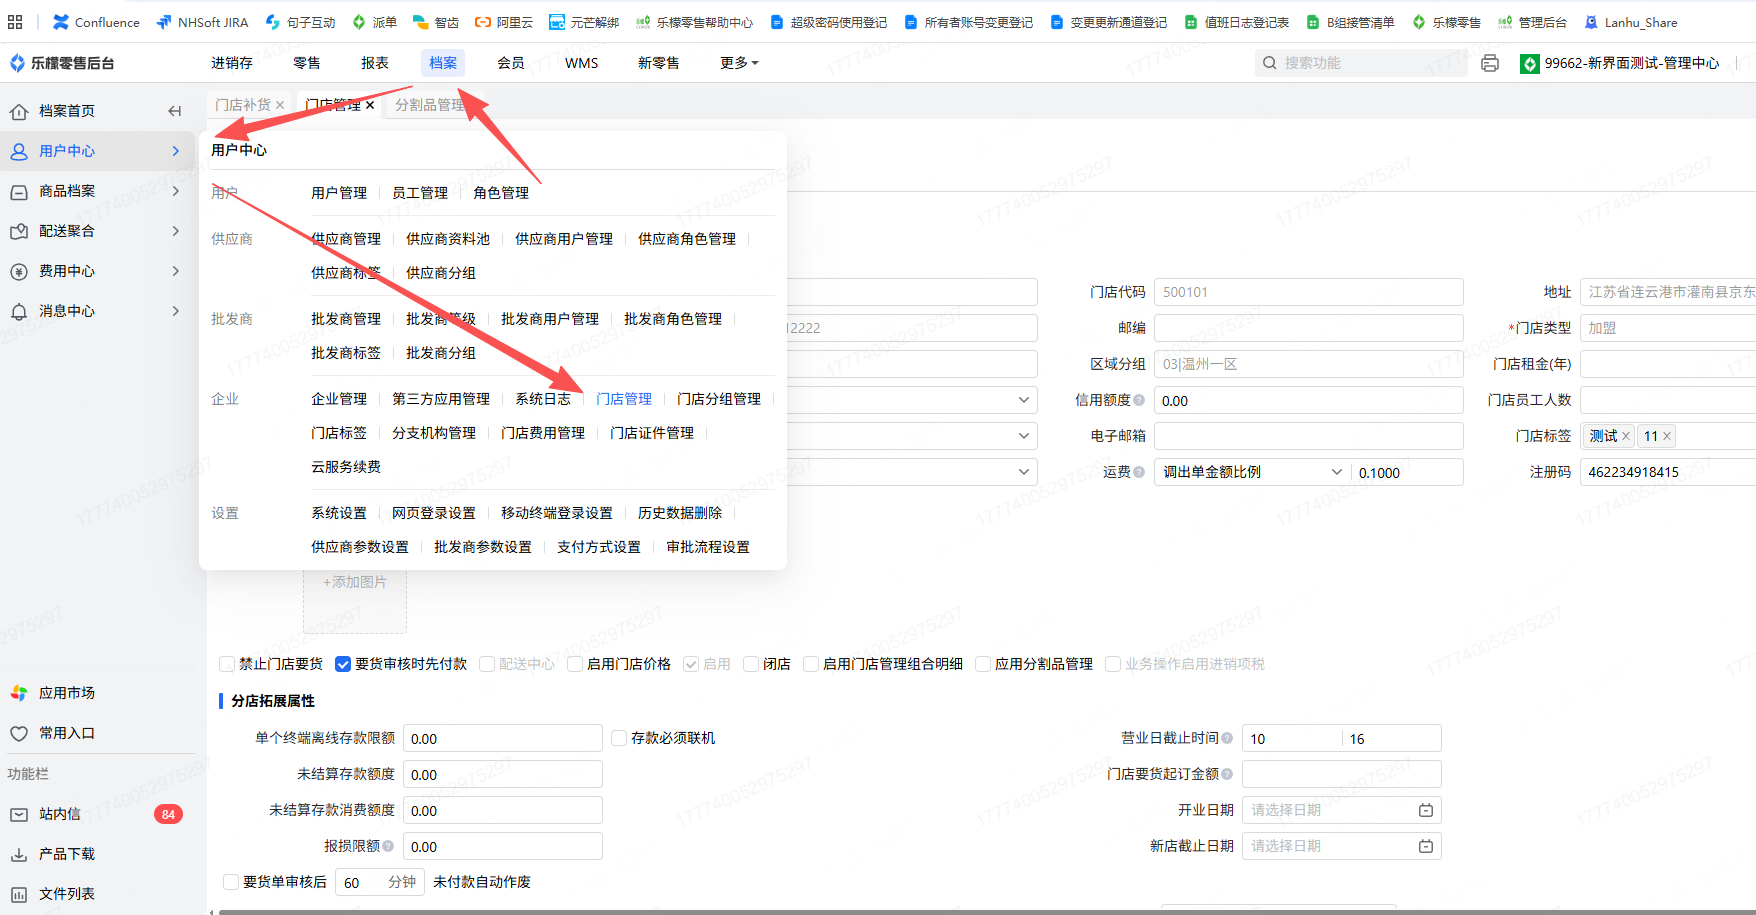Click the calendar icon for 新店截止日期

1426,846
